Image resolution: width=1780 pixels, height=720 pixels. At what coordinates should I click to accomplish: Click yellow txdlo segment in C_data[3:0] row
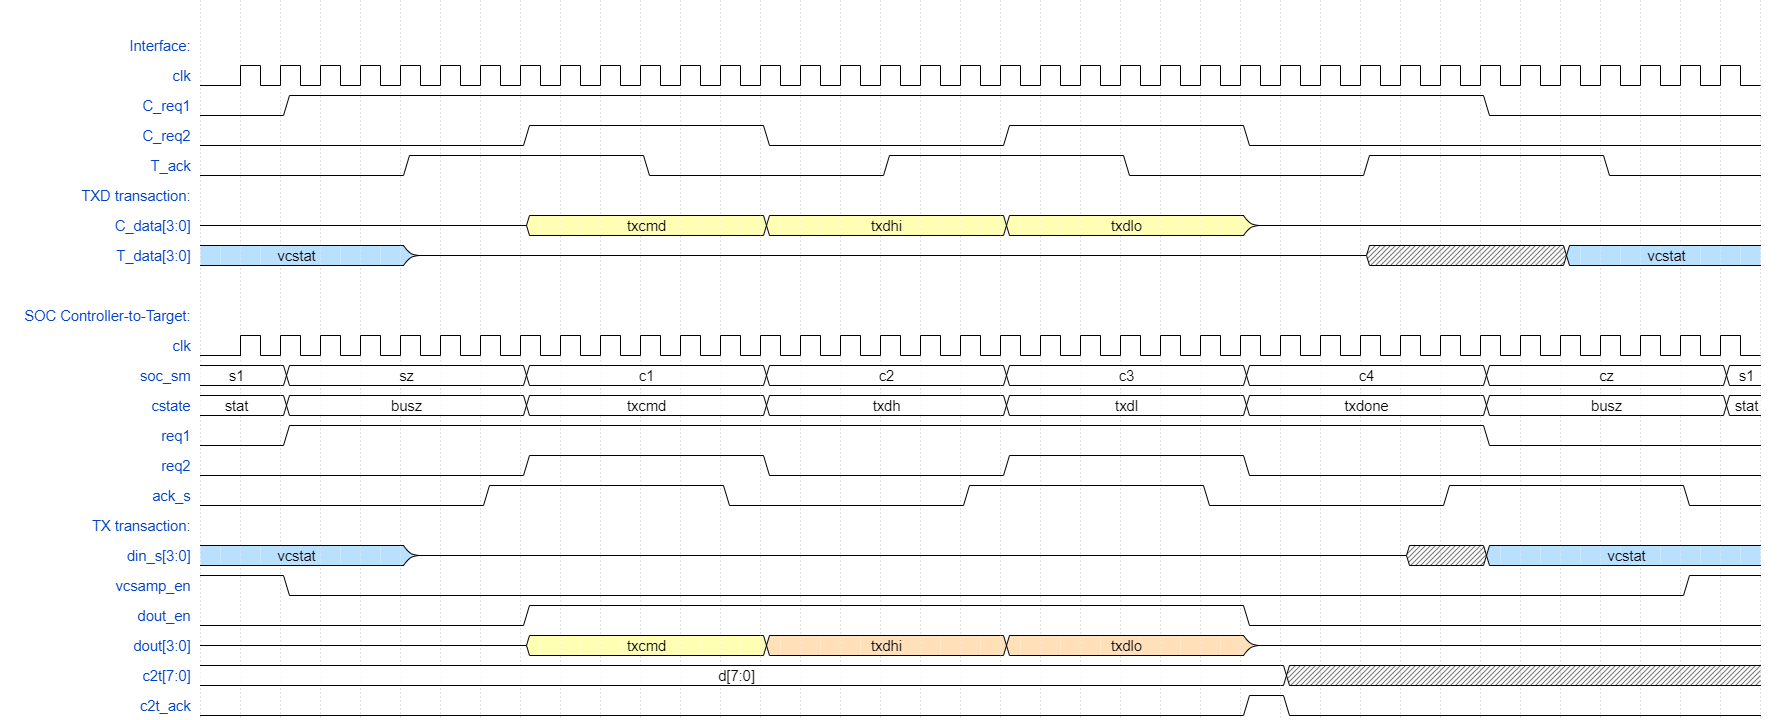tap(1126, 226)
